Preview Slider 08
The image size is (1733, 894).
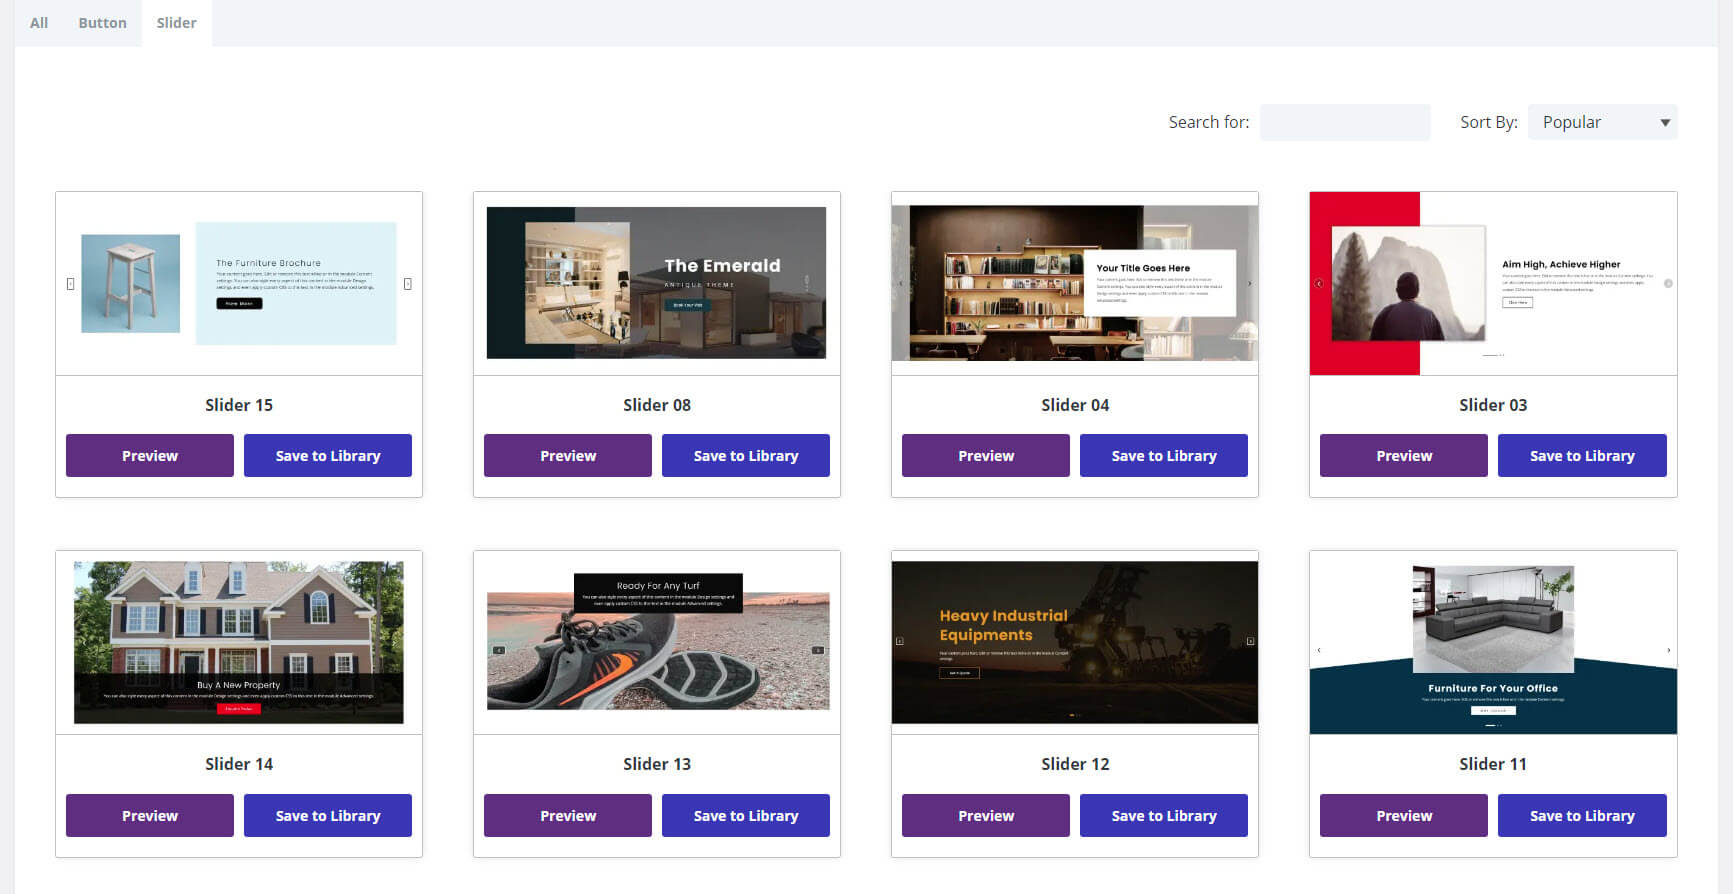(568, 455)
